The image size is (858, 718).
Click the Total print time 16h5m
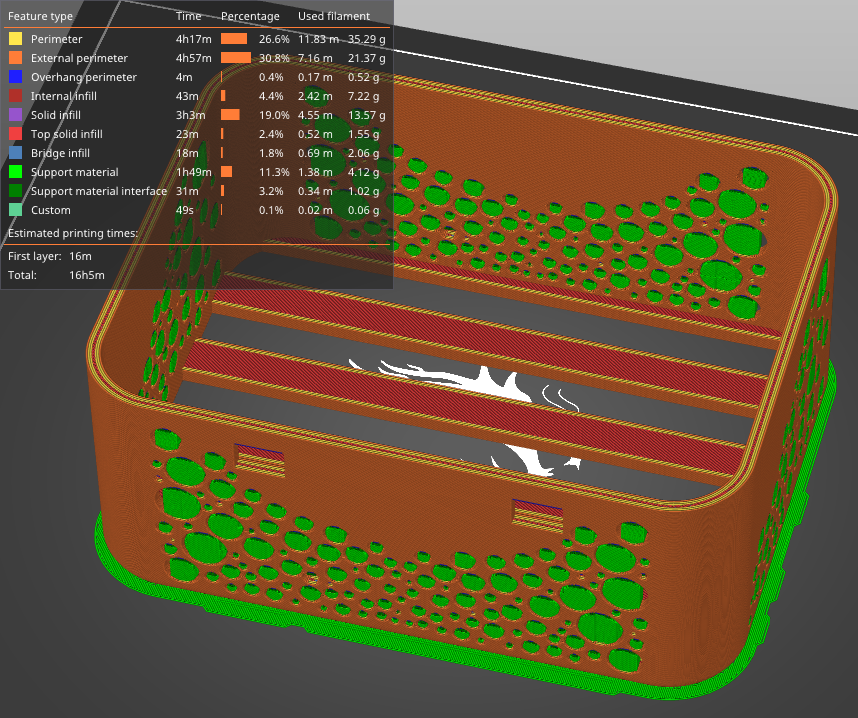[86, 274]
